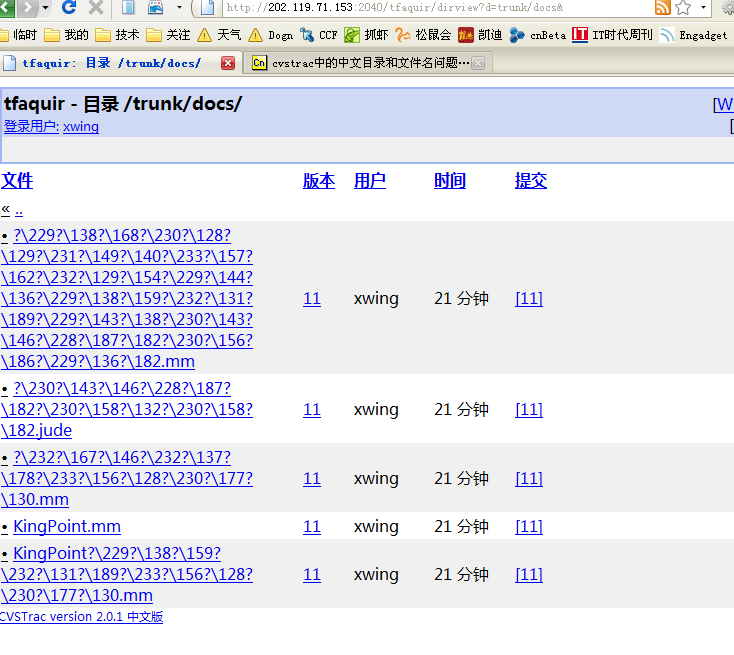Viewport: 734px width, 655px height.
Task: Switch to the cvstrac中的中文目录 tab
Action: pos(360,63)
